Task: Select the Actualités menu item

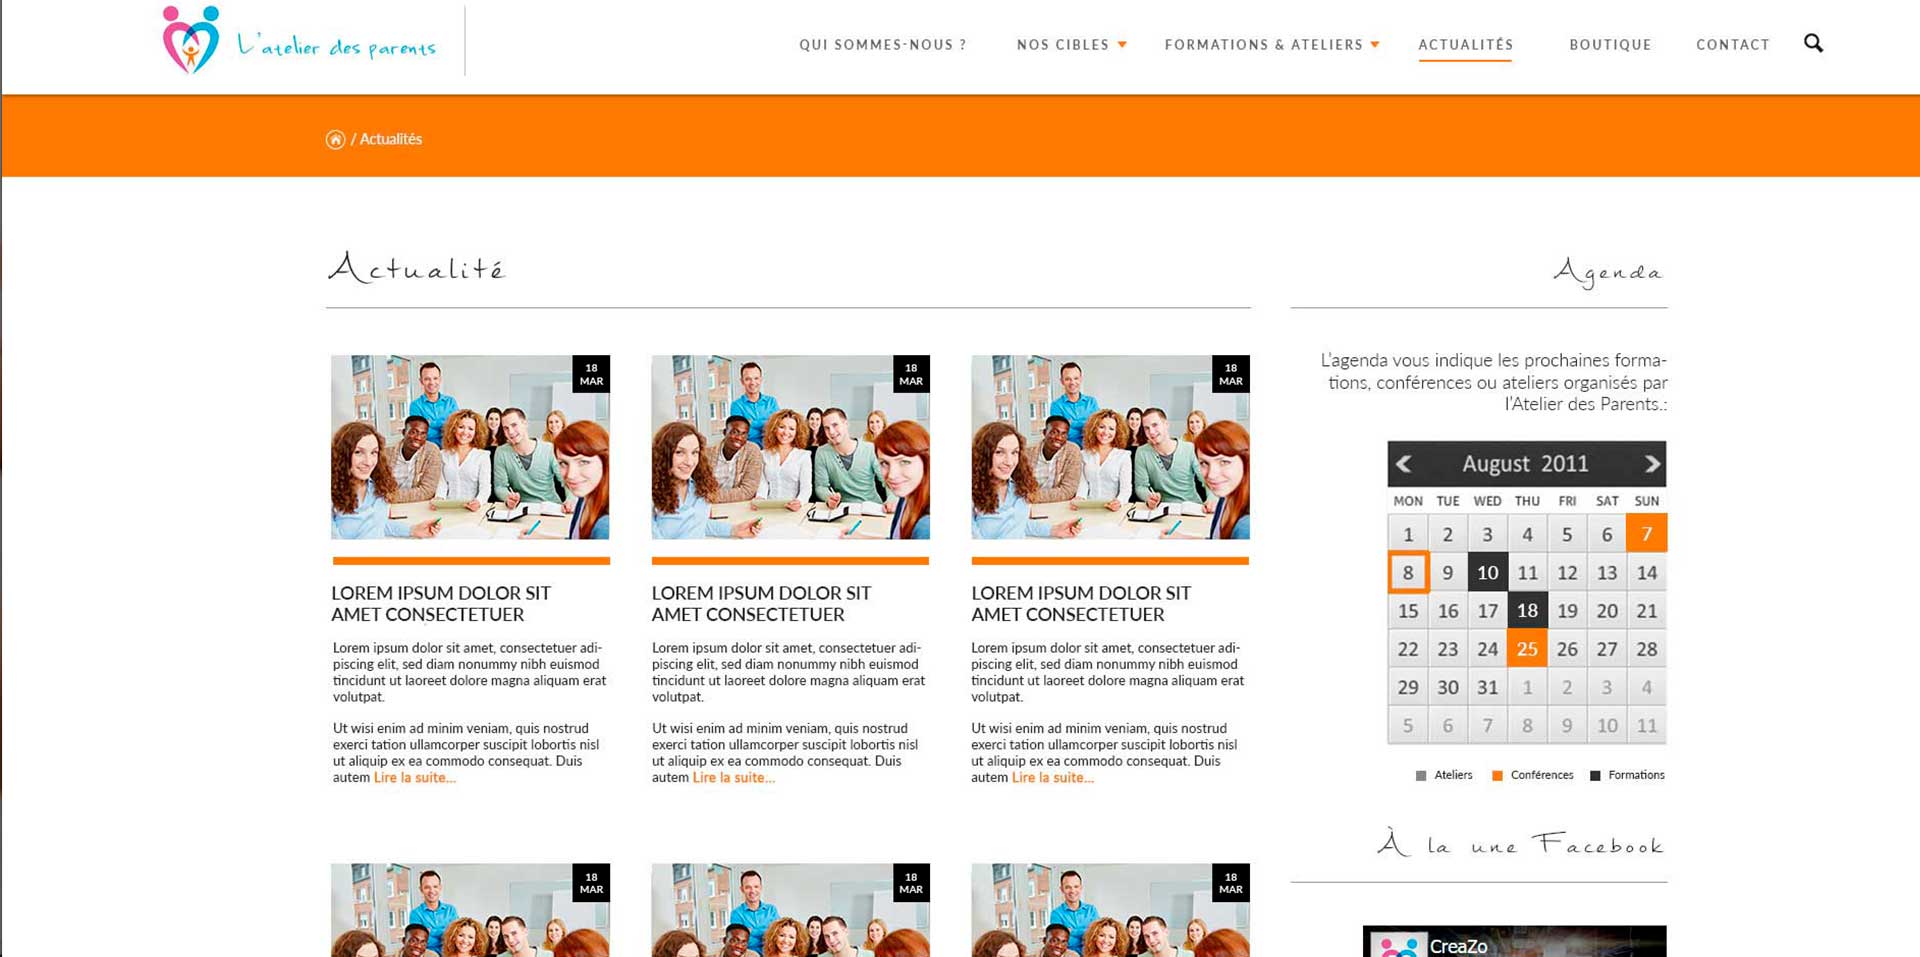Action: click(1466, 45)
